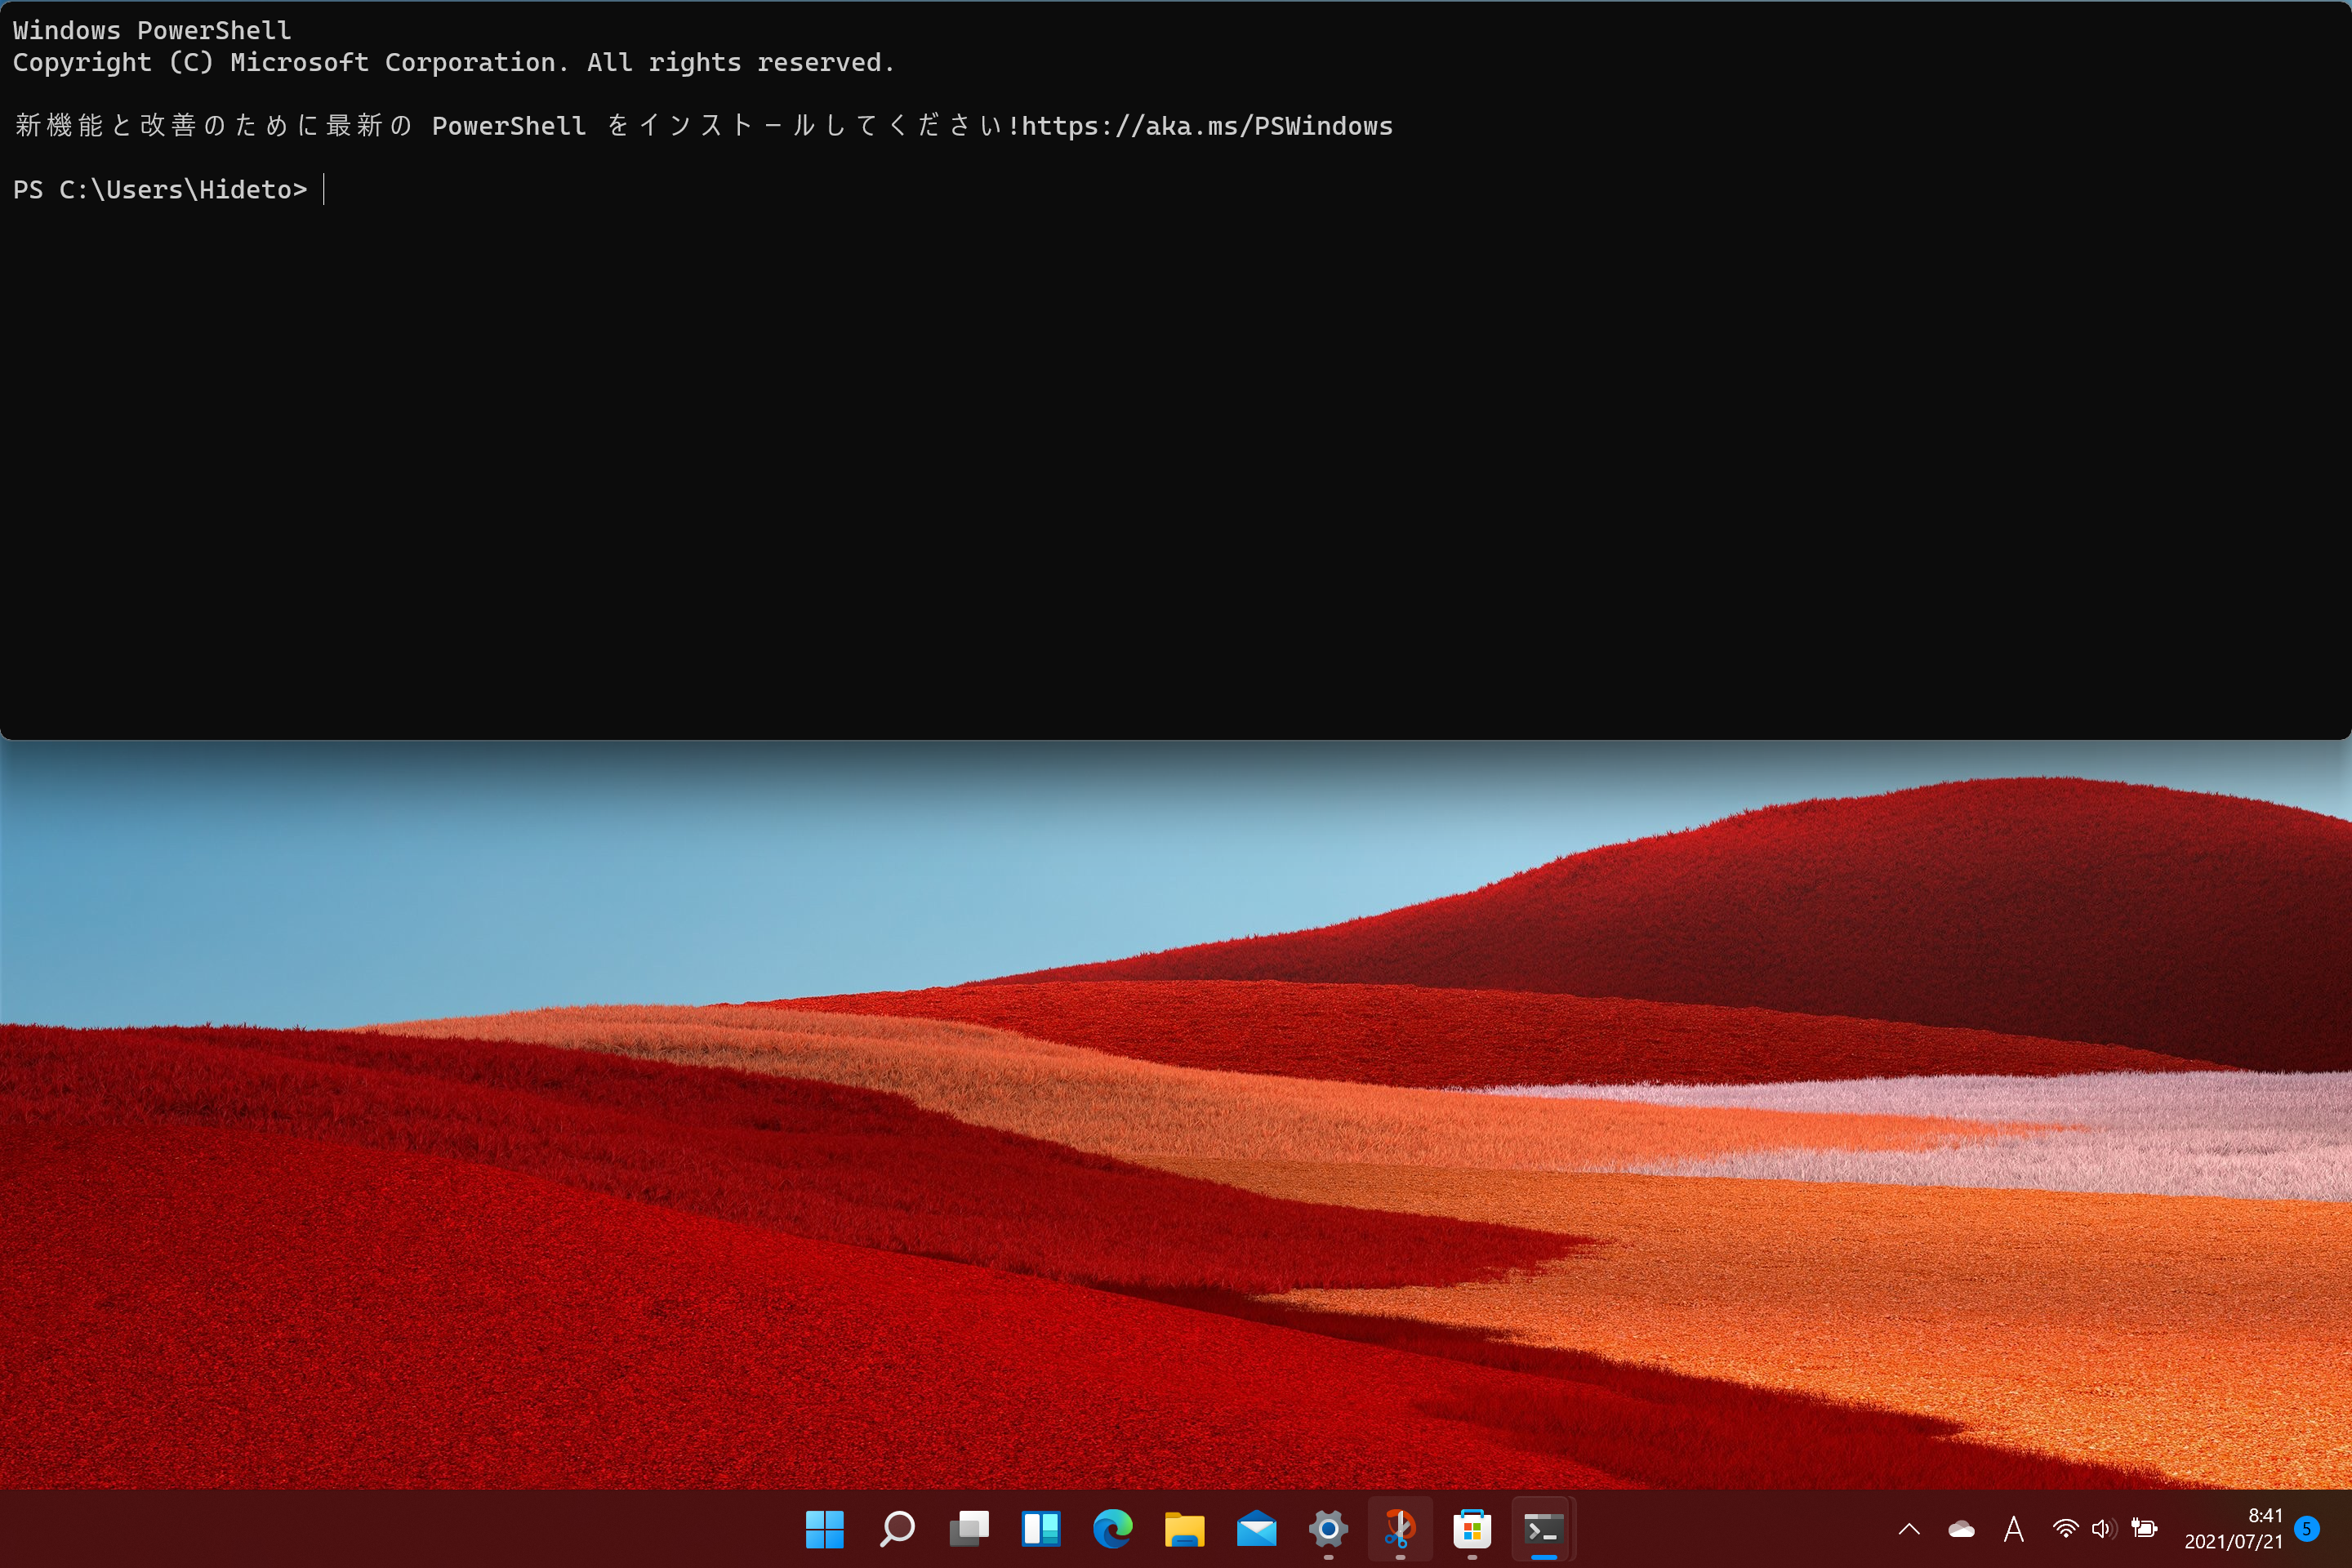The image size is (2352, 1568).
Task: Open Task View from the taskbar
Action: click(x=969, y=1529)
